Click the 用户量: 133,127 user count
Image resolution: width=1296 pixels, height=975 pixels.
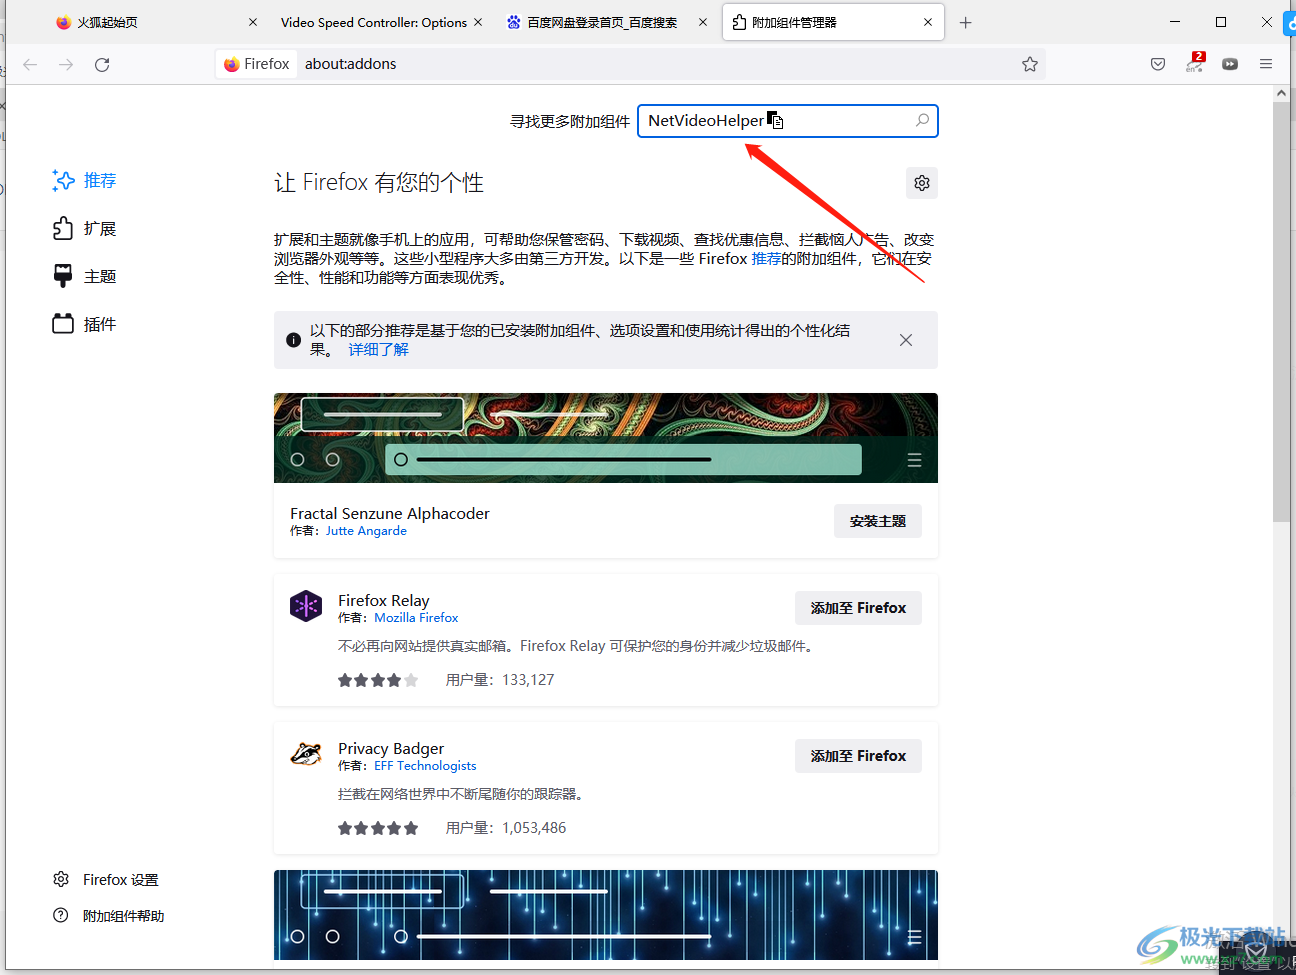point(500,680)
